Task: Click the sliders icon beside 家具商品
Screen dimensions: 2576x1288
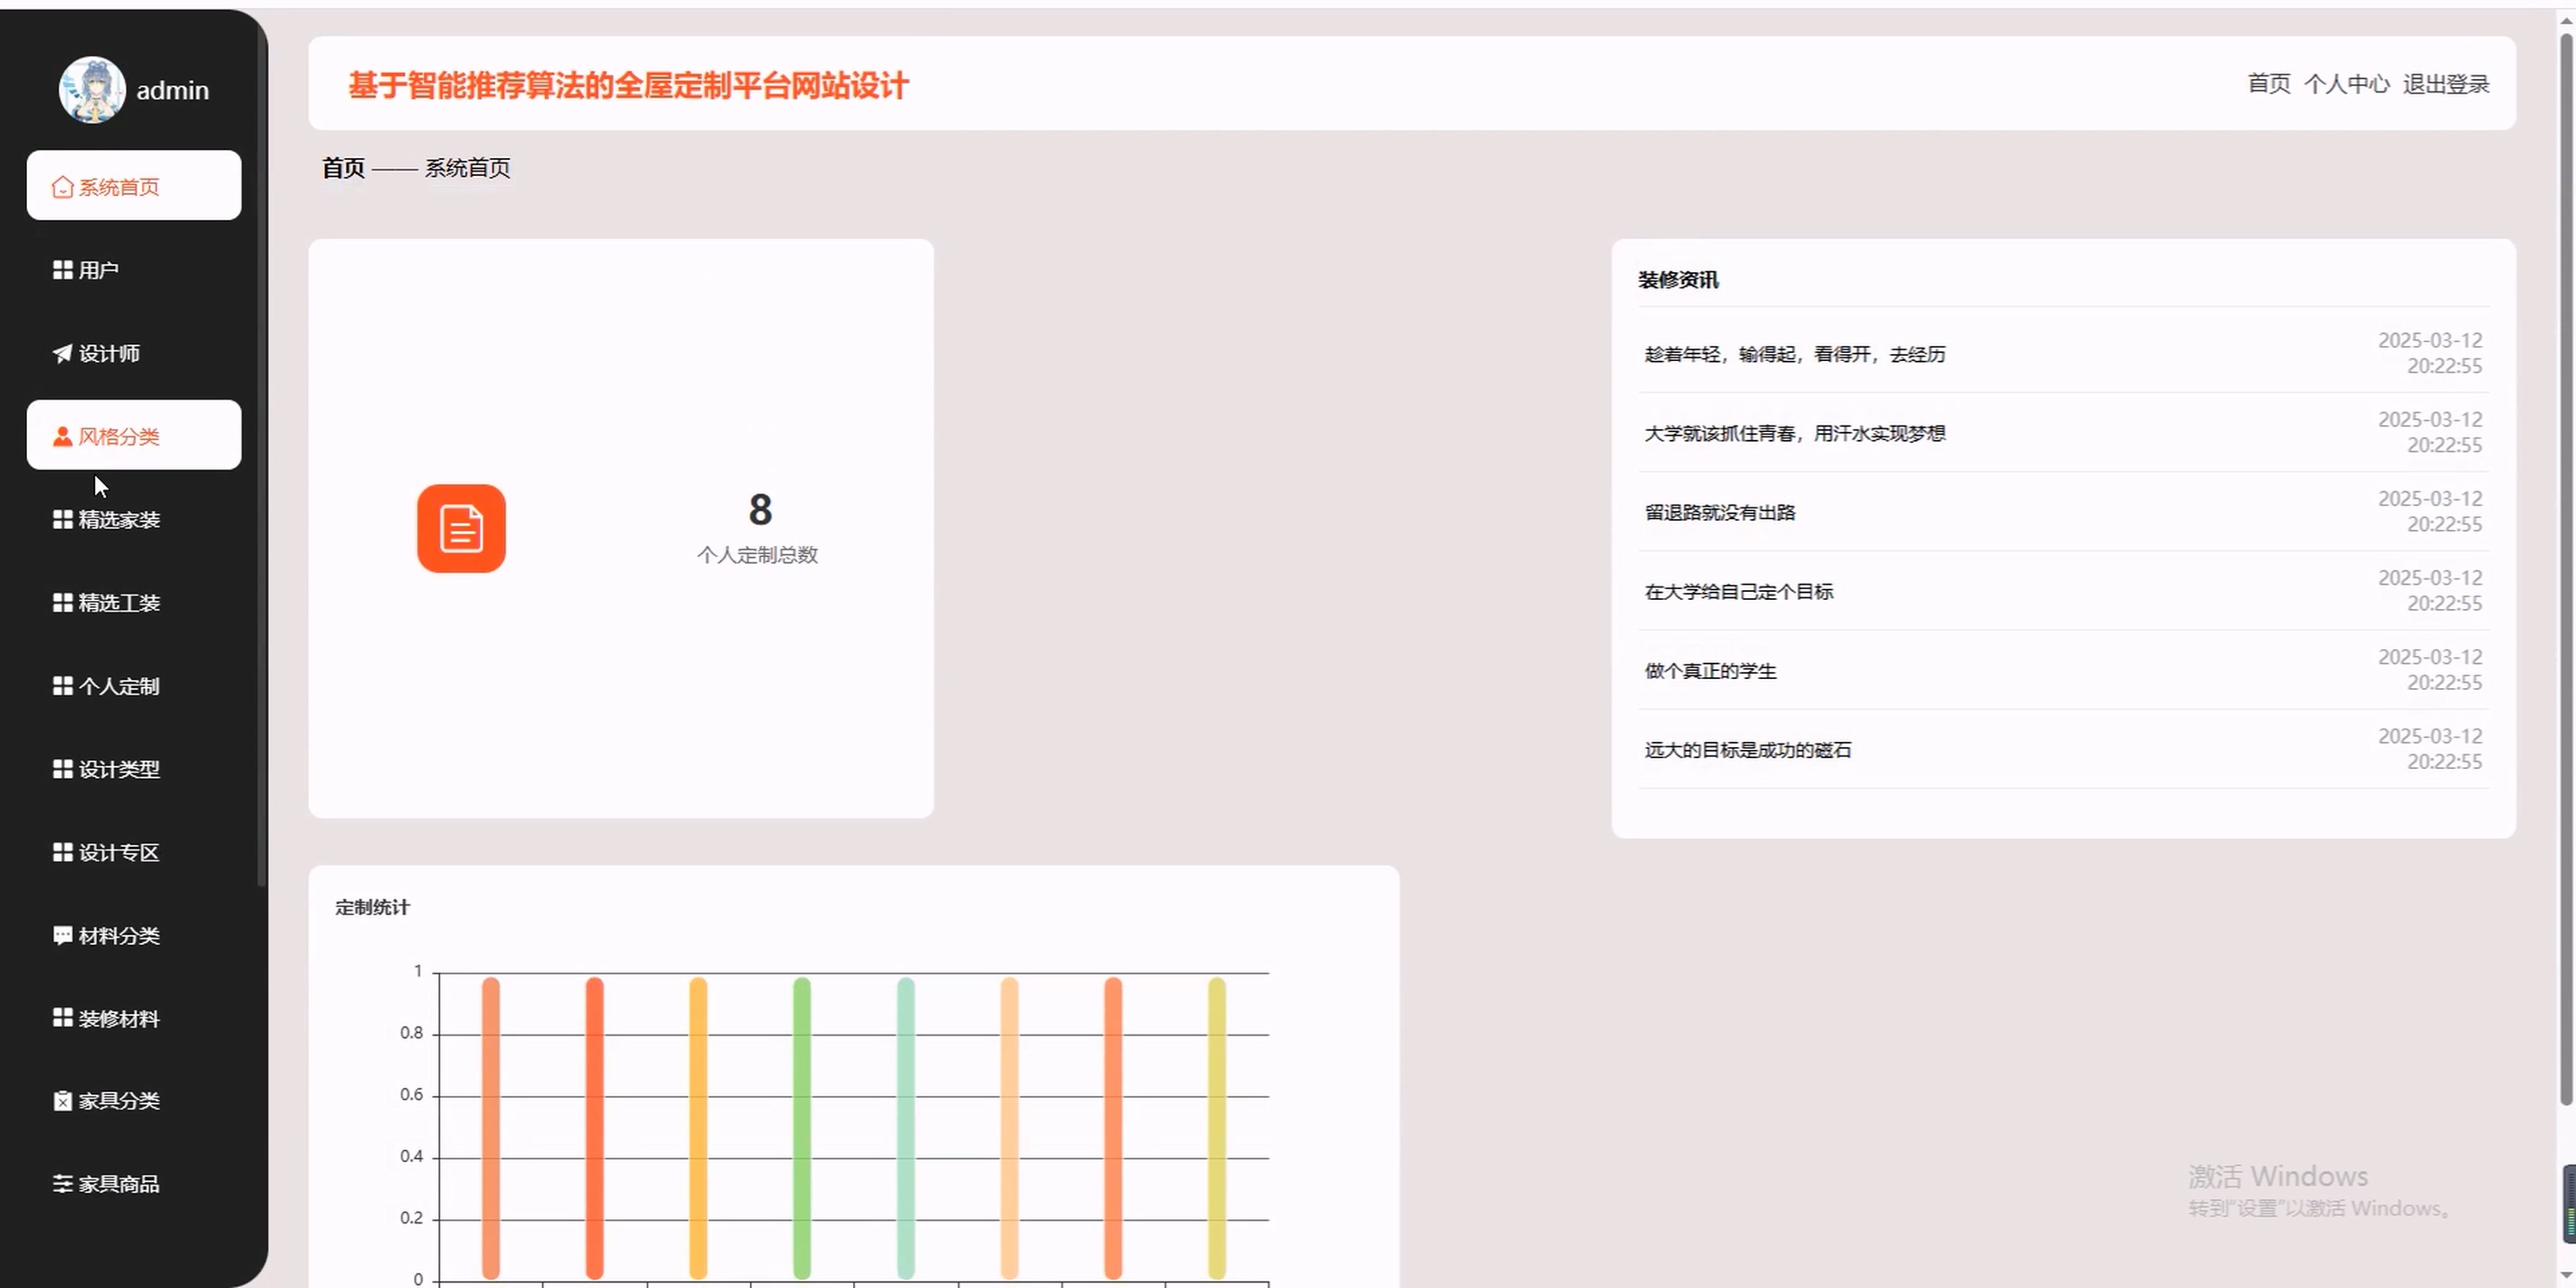Action: pos(62,1184)
